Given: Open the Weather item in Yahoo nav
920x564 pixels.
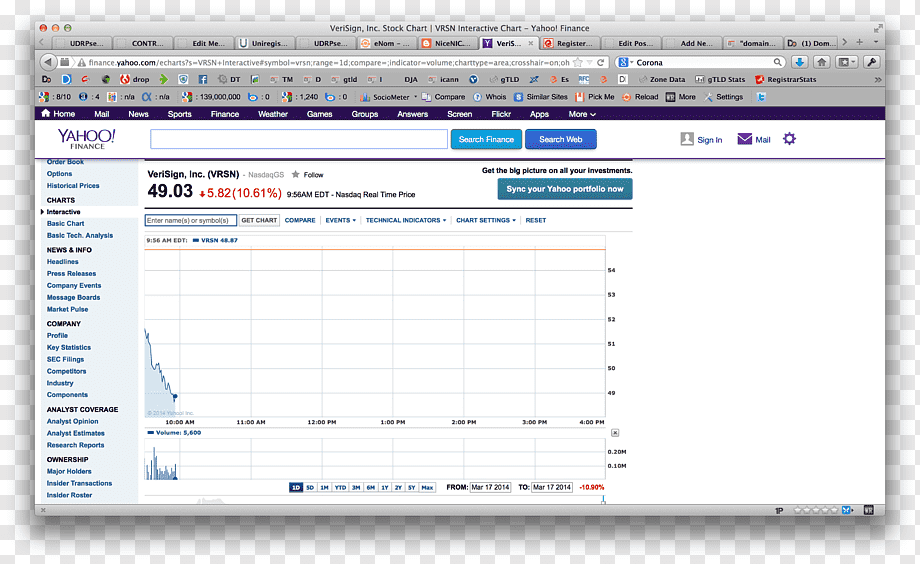Looking at the screenshot, I should pos(273,114).
